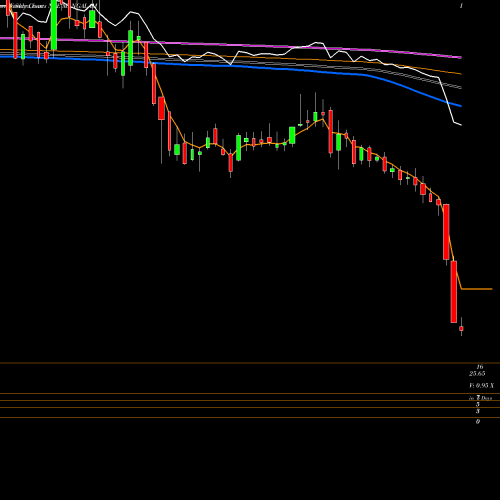Image resolution: width=500 pixels, height=500 pixels.
Task: Click the last small red candlestick
Action: 461,328
